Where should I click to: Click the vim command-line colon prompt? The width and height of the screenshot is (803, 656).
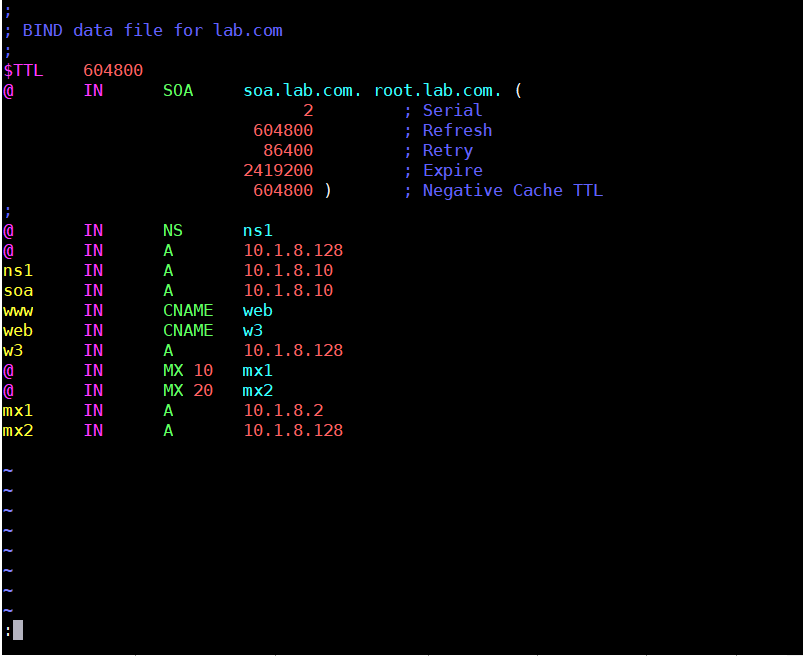[x=8, y=630]
